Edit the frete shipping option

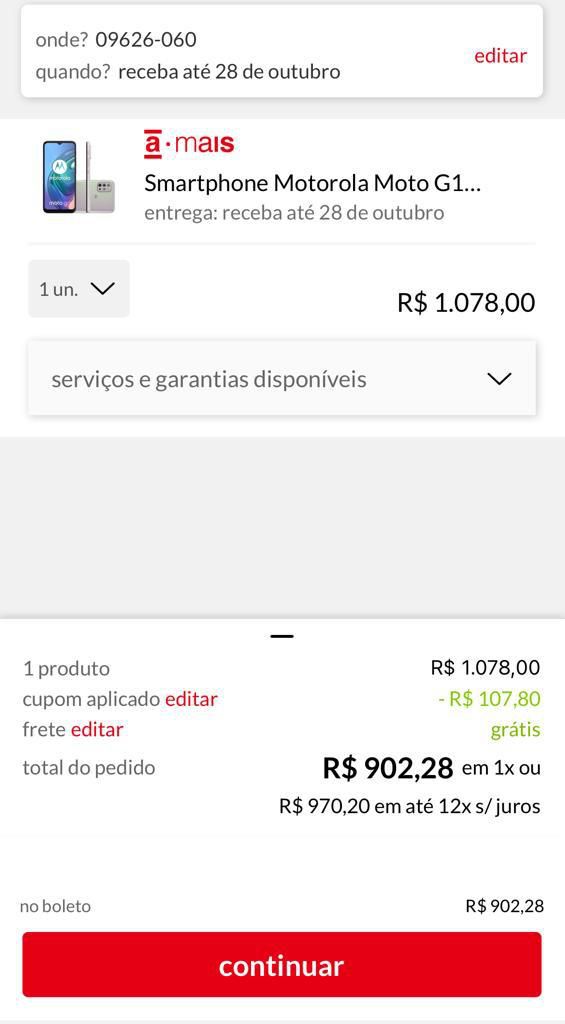pyautogui.click(x=97, y=729)
